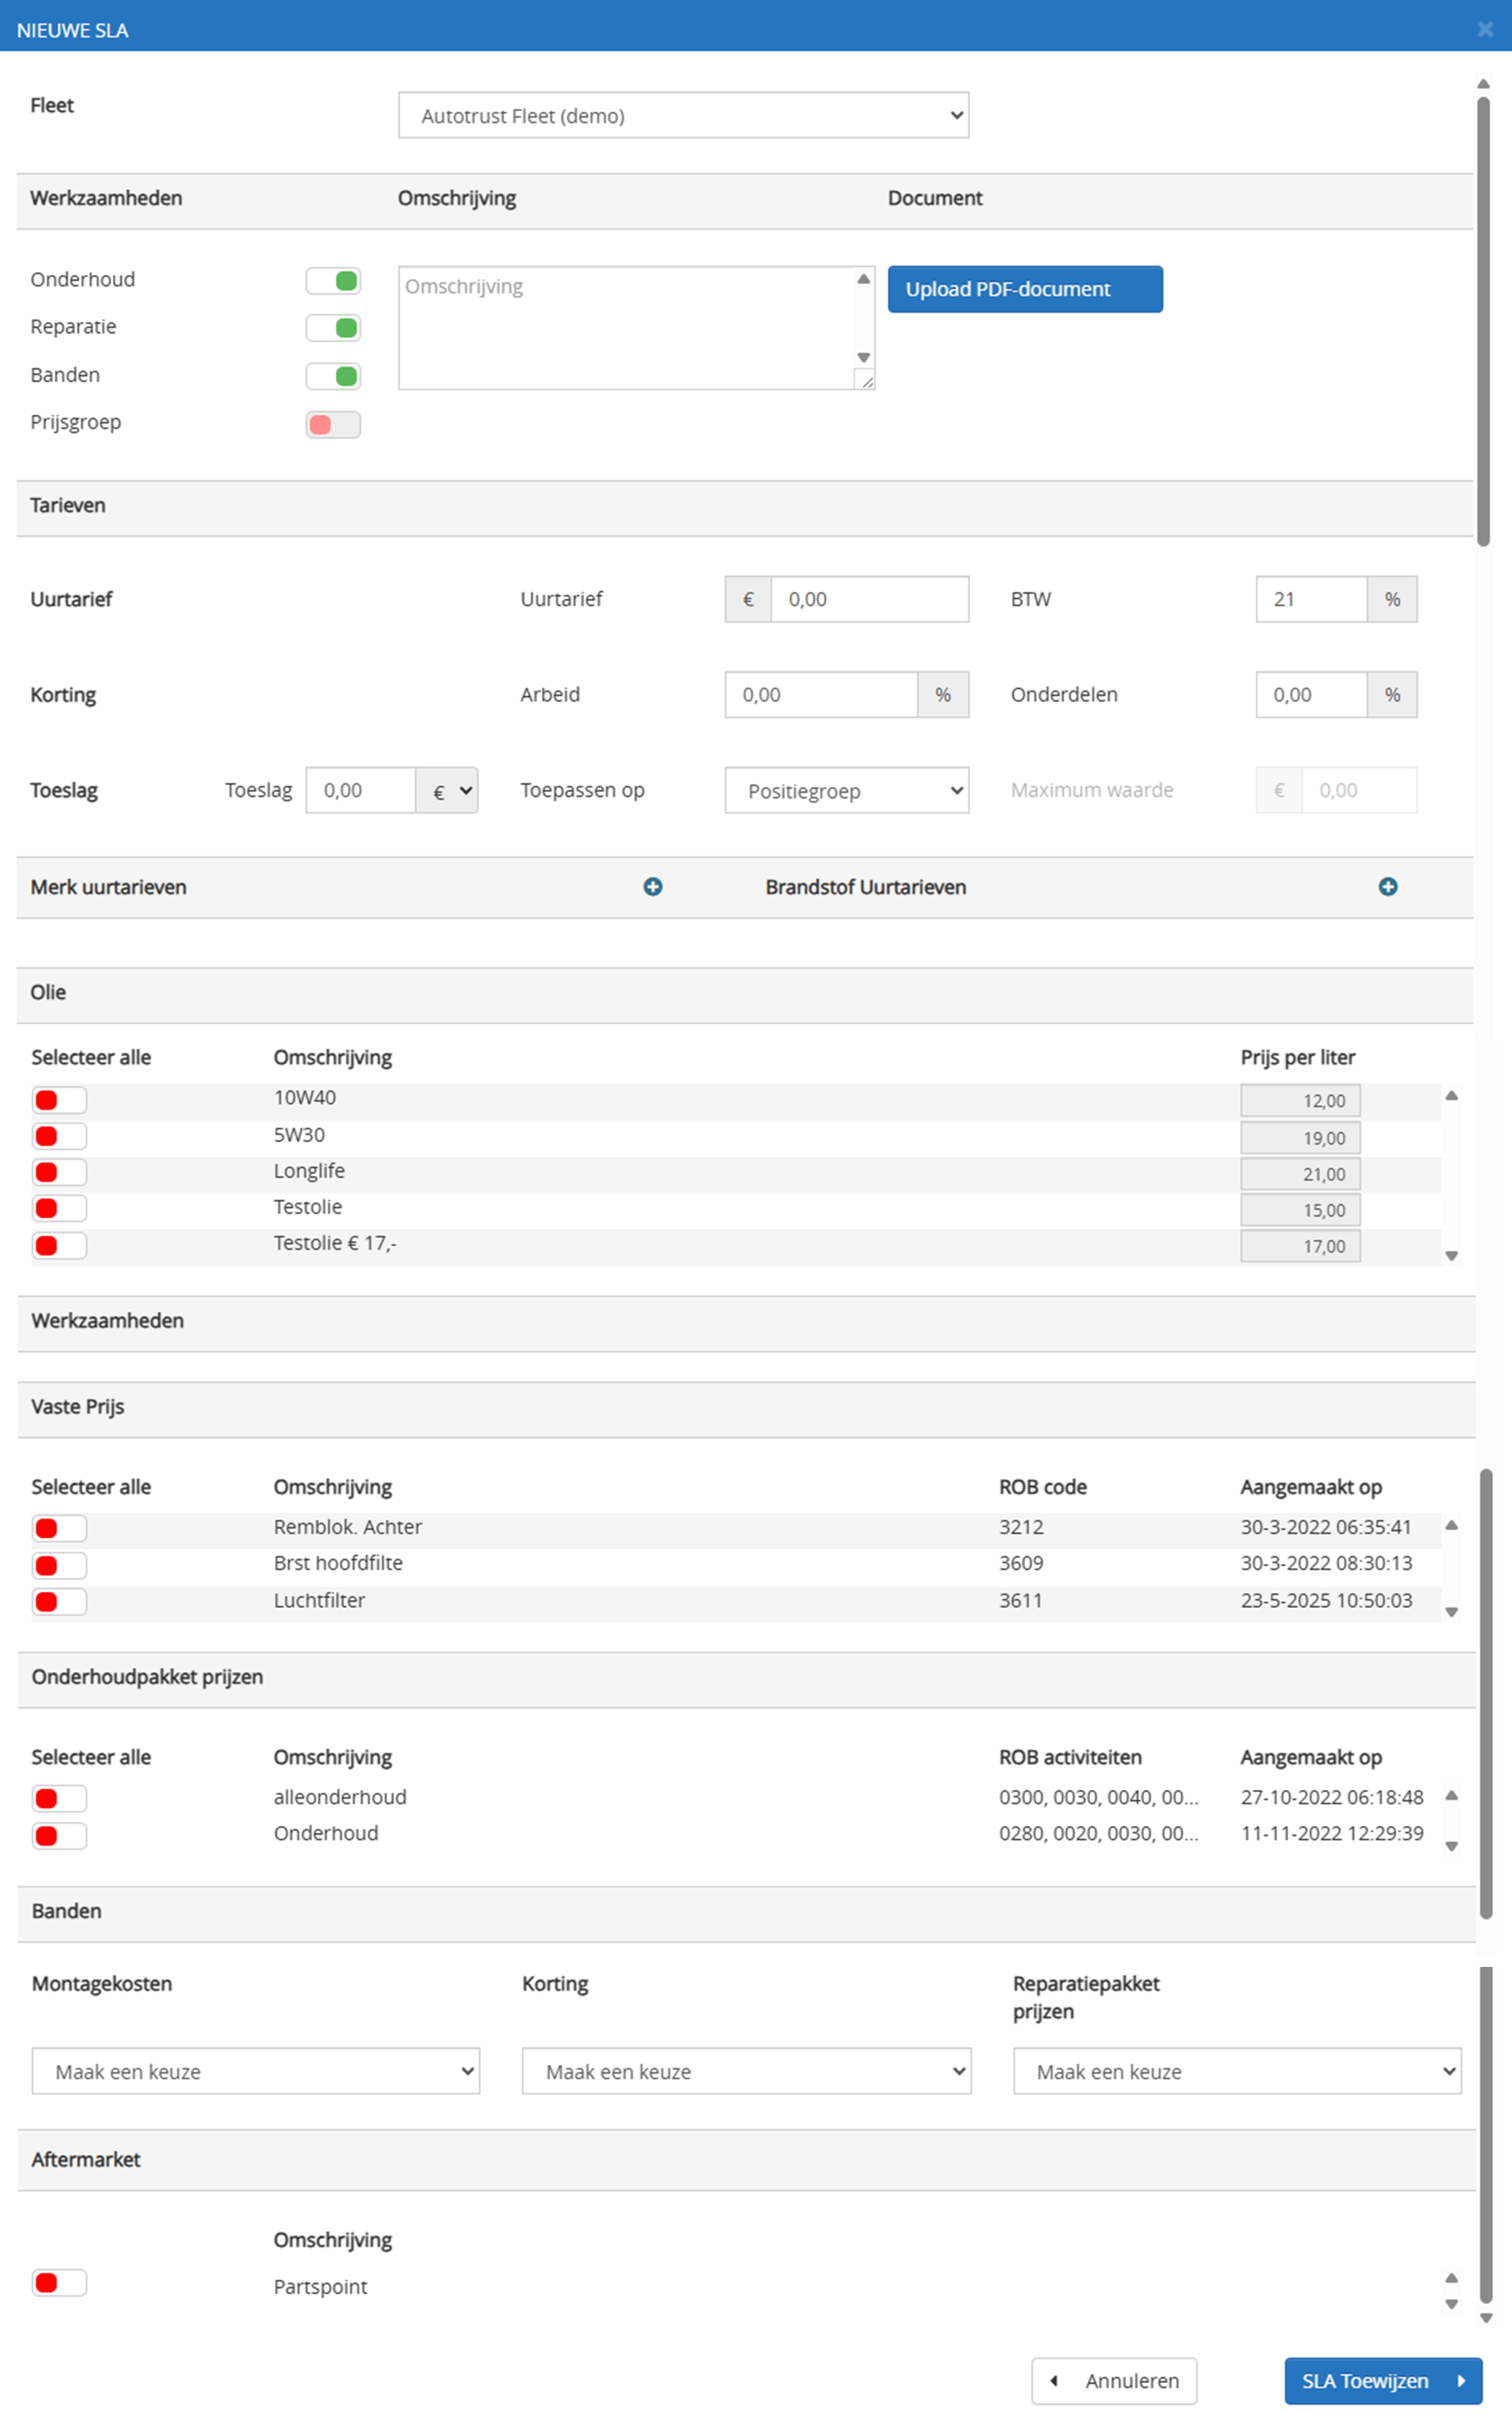This screenshot has width=1512, height=2413.
Task: Open the Fleet dropdown
Action: 683,116
